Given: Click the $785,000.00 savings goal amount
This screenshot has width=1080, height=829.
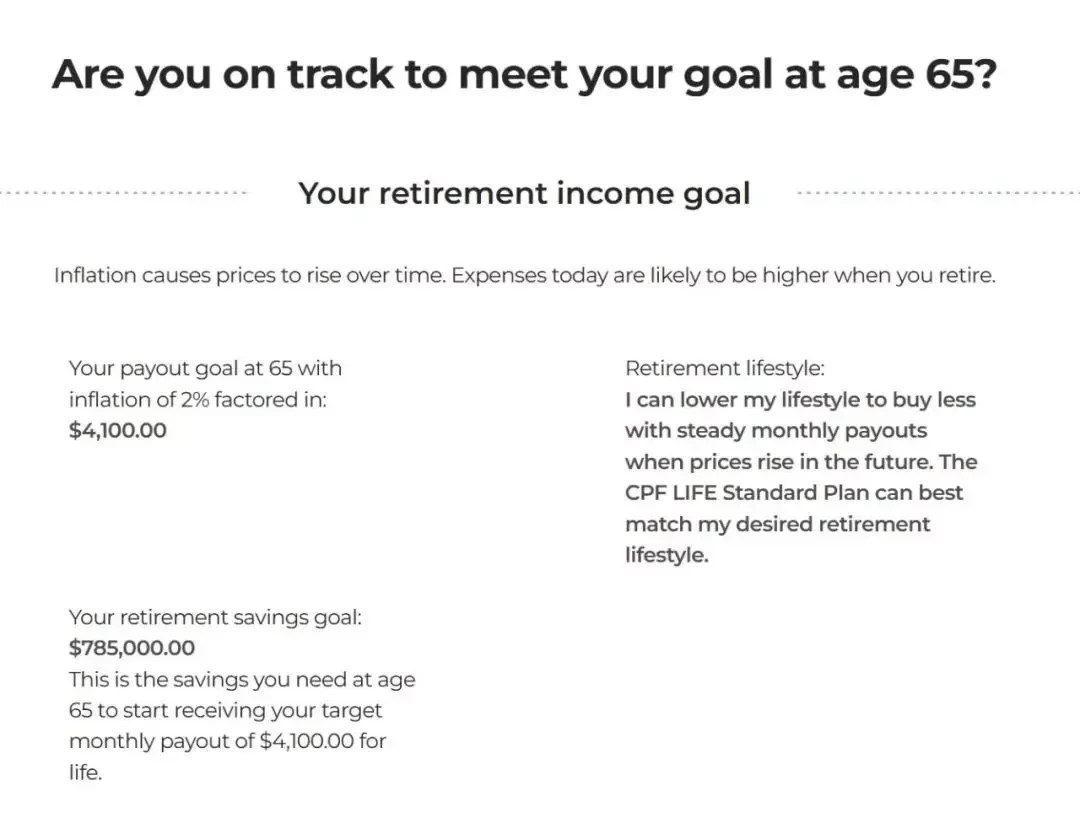Looking at the screenshot, I should 132,648.
